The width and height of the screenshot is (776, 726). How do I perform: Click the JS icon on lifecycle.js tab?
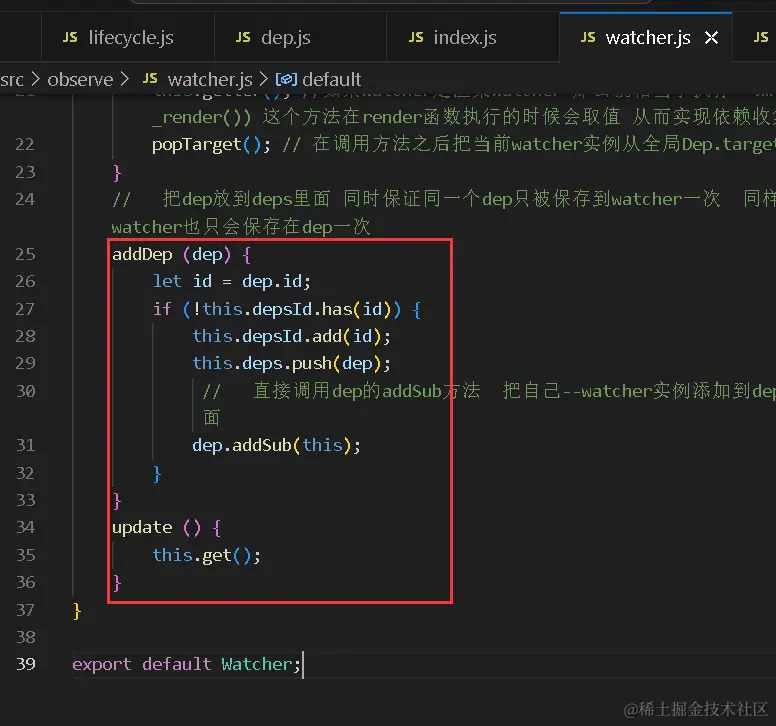[70, 38]
